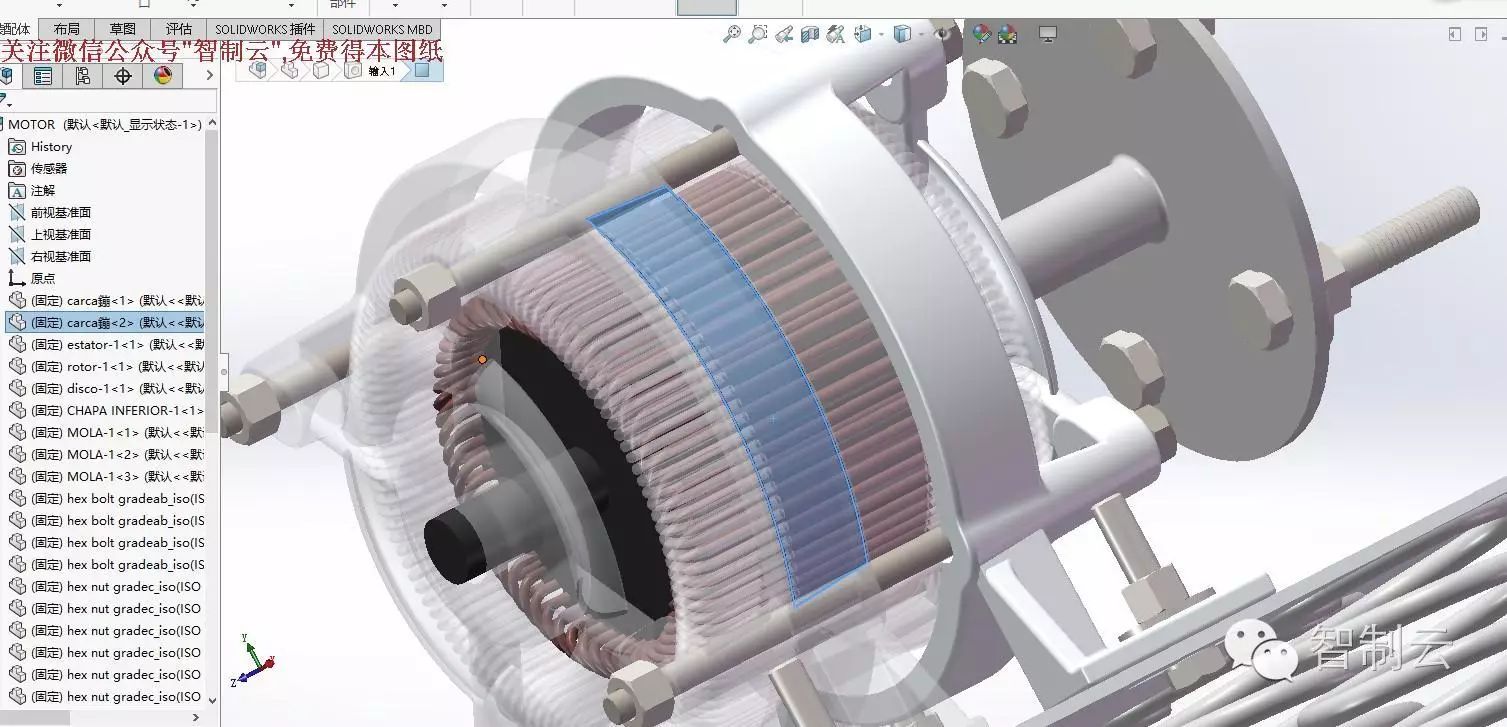1507x727 pixels.
Task: Click the second breadcrumb part icon
Action: [x=290, y=70]
